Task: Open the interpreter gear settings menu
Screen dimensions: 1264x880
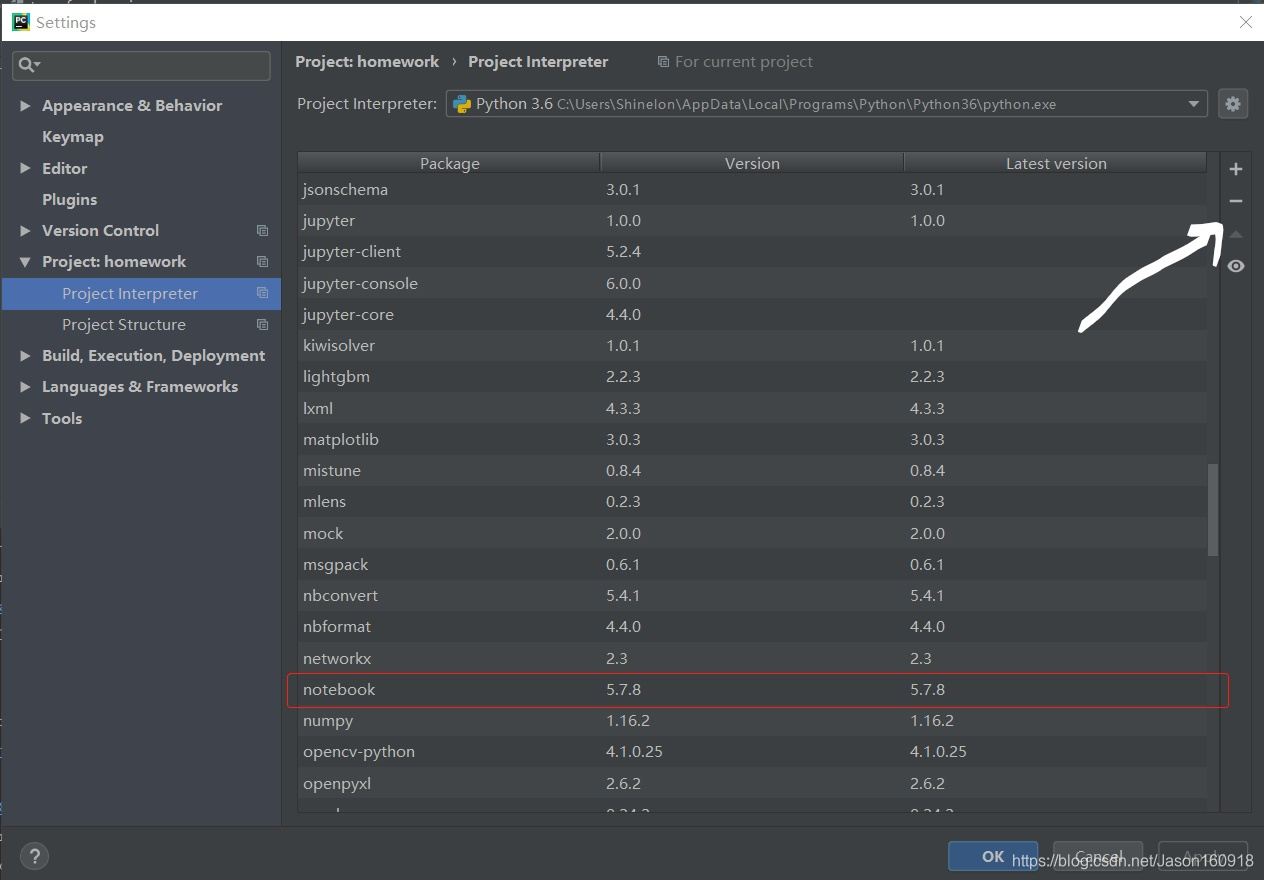Action: 1233,104
